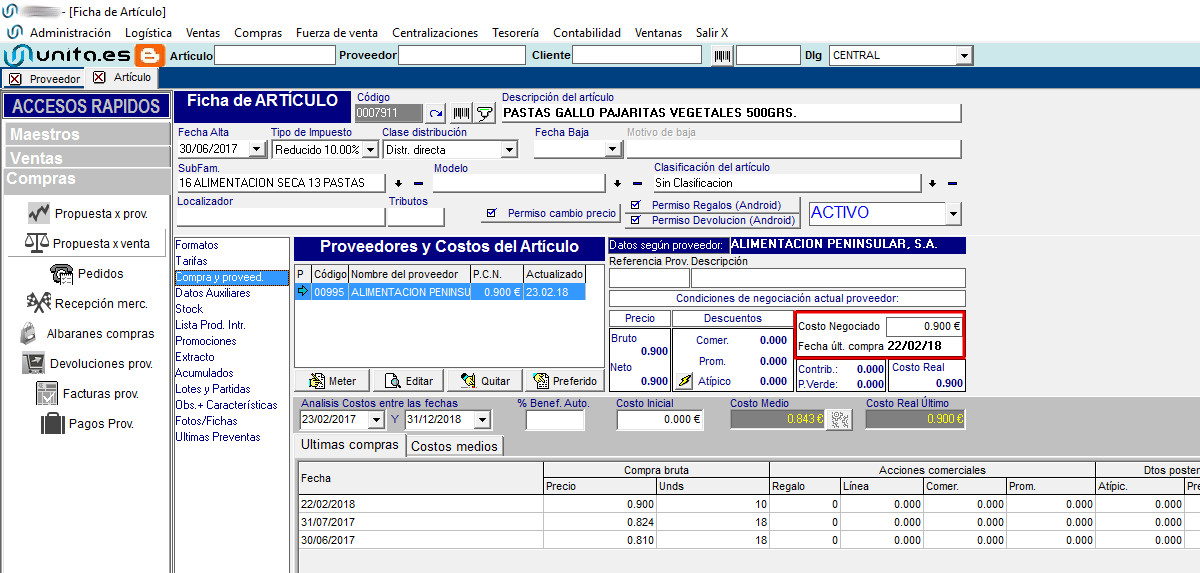Open the Fecha Alta date dropdown
The height and width of the screenshot is (573, 1200).
[257, 149]
